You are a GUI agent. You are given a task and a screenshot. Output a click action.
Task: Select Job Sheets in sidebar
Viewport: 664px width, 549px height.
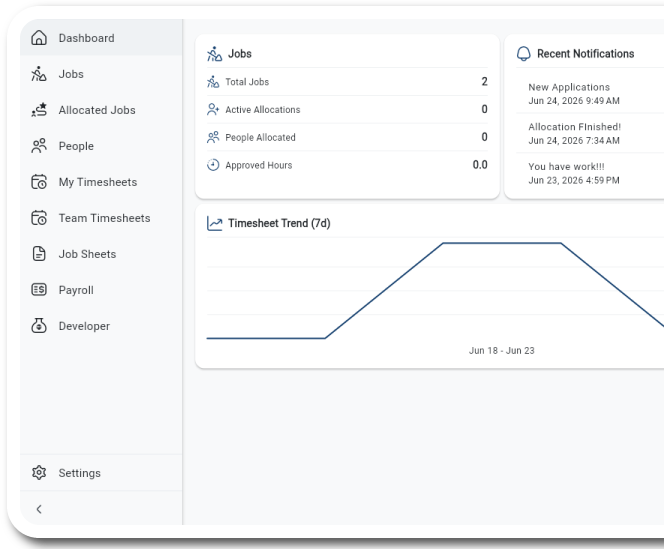(x=101, y=254)
